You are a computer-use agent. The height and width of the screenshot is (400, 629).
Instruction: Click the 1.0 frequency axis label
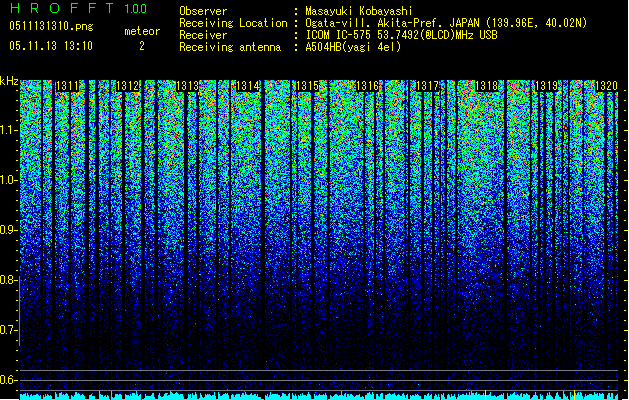[x=9, y=180]
